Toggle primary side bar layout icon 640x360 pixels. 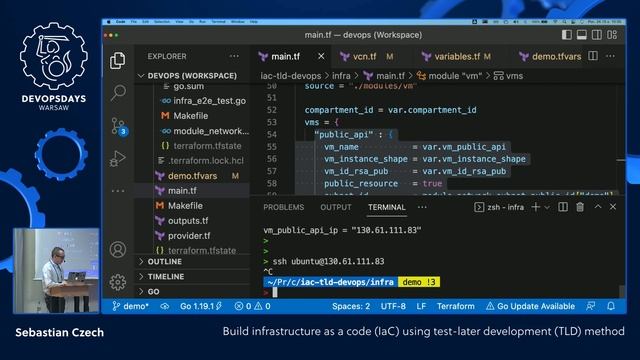pos(567,35)
